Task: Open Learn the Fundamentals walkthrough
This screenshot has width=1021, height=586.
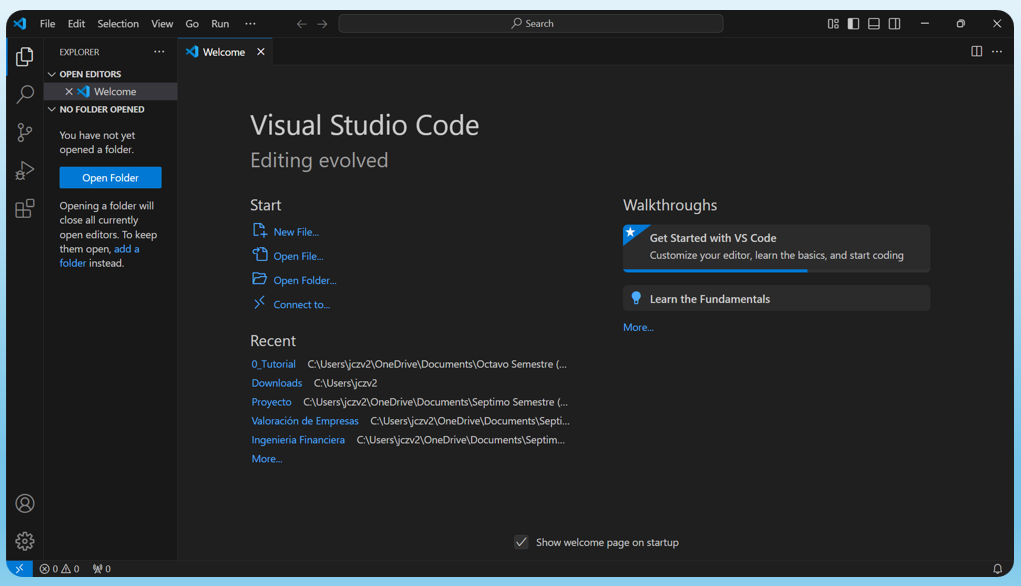Action: 776,298
